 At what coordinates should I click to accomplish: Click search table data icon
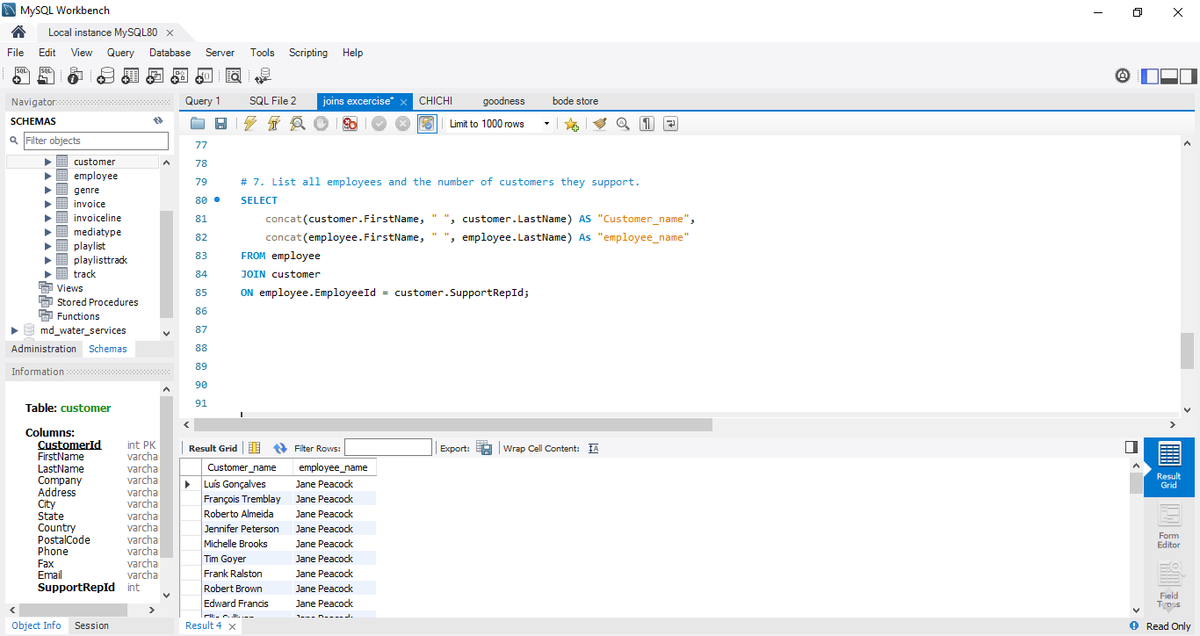(234, 74)
